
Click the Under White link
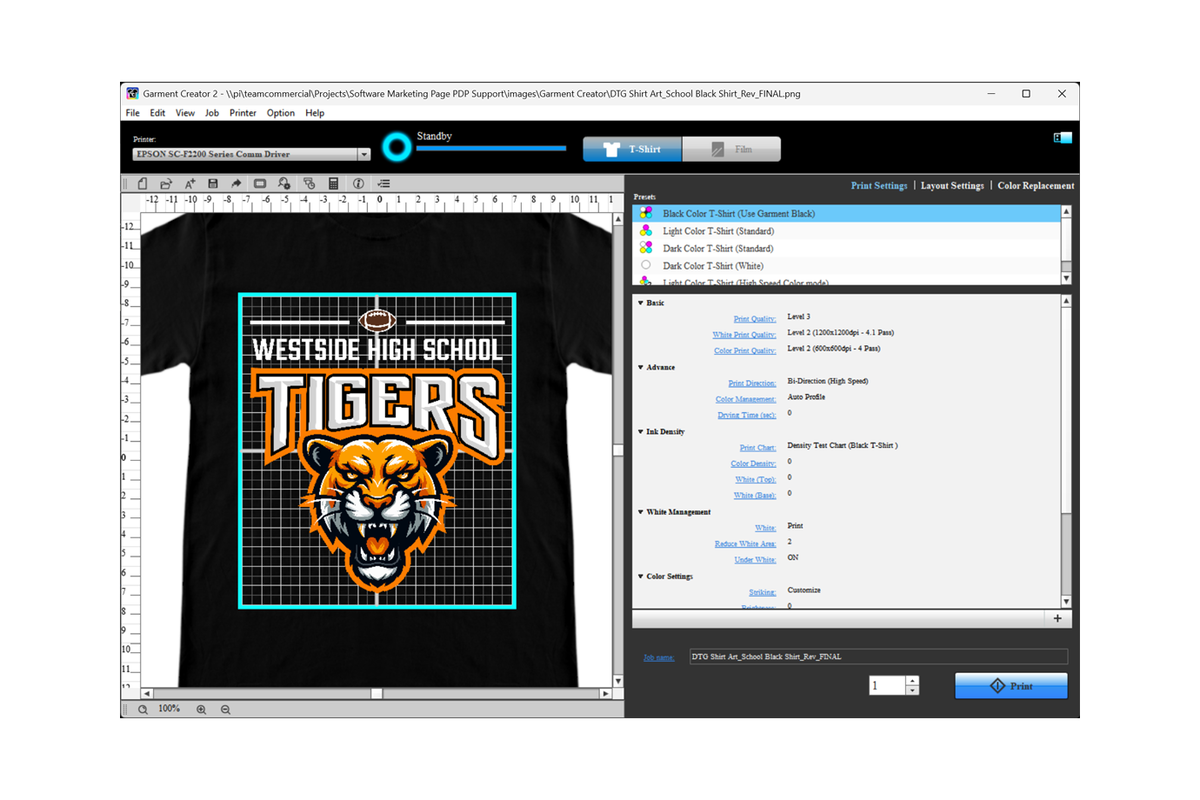click(757, 560)
